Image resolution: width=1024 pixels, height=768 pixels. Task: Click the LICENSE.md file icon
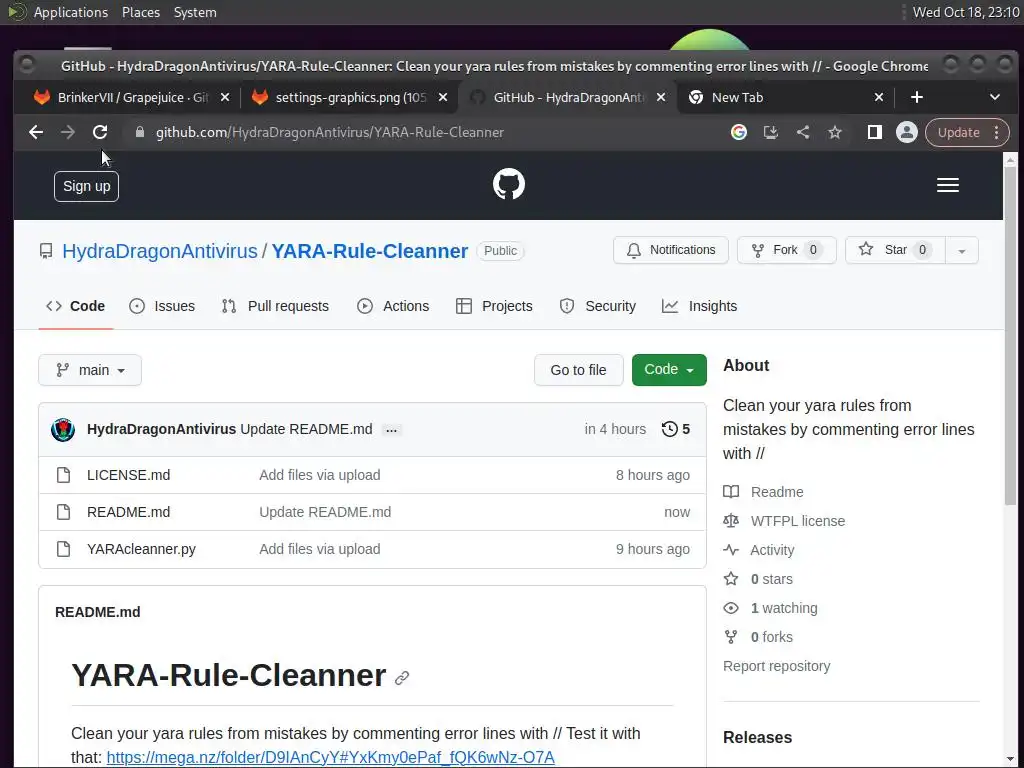[x=63, y=475]
